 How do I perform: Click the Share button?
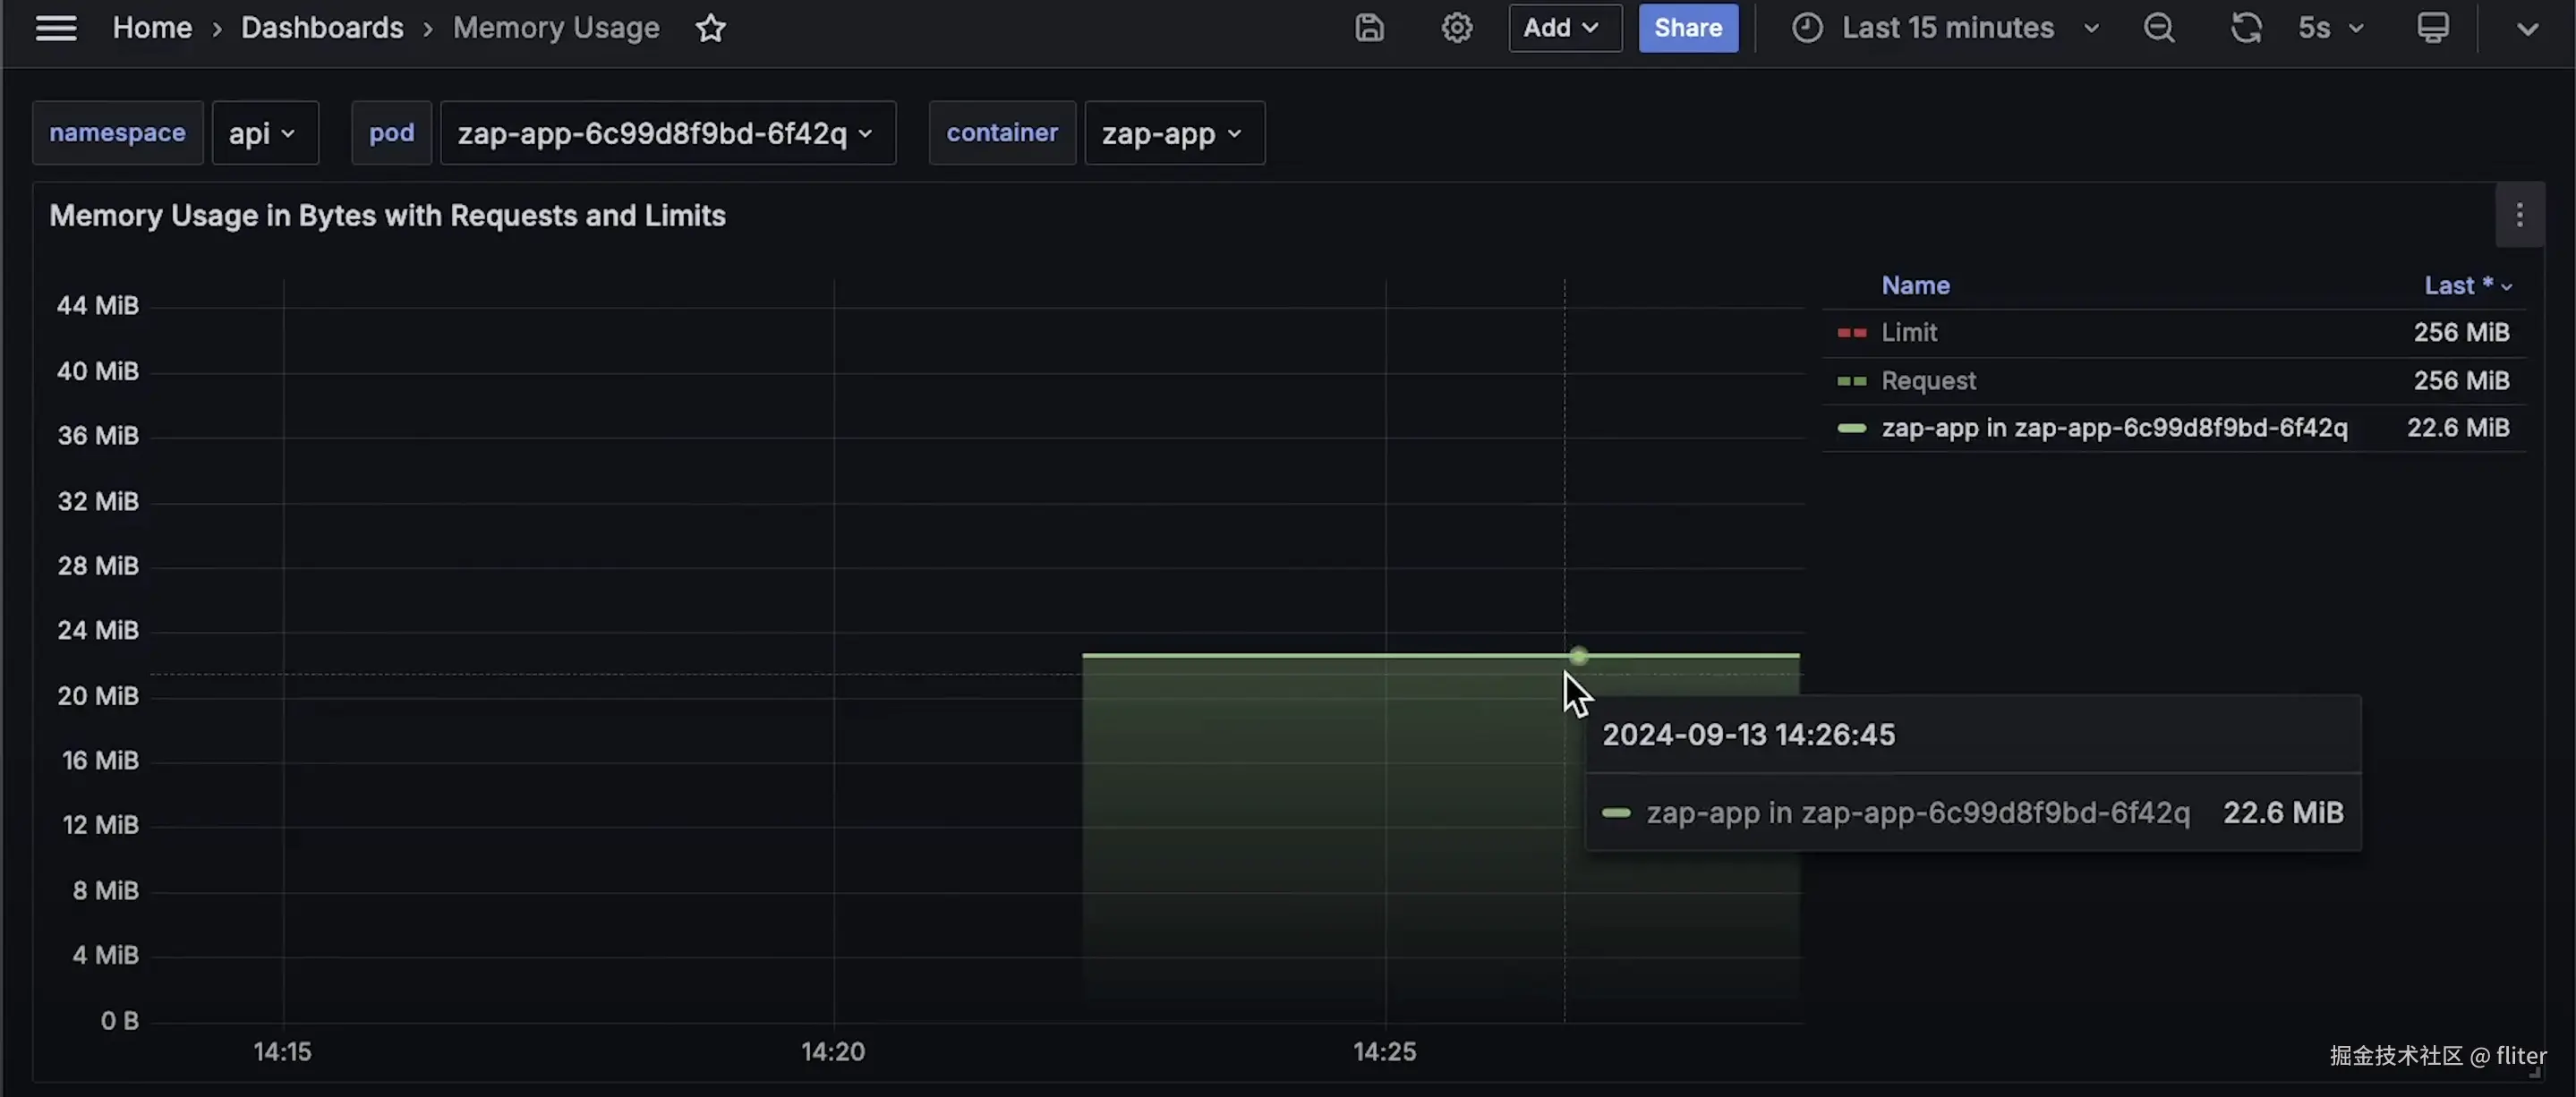(1687, 28)
